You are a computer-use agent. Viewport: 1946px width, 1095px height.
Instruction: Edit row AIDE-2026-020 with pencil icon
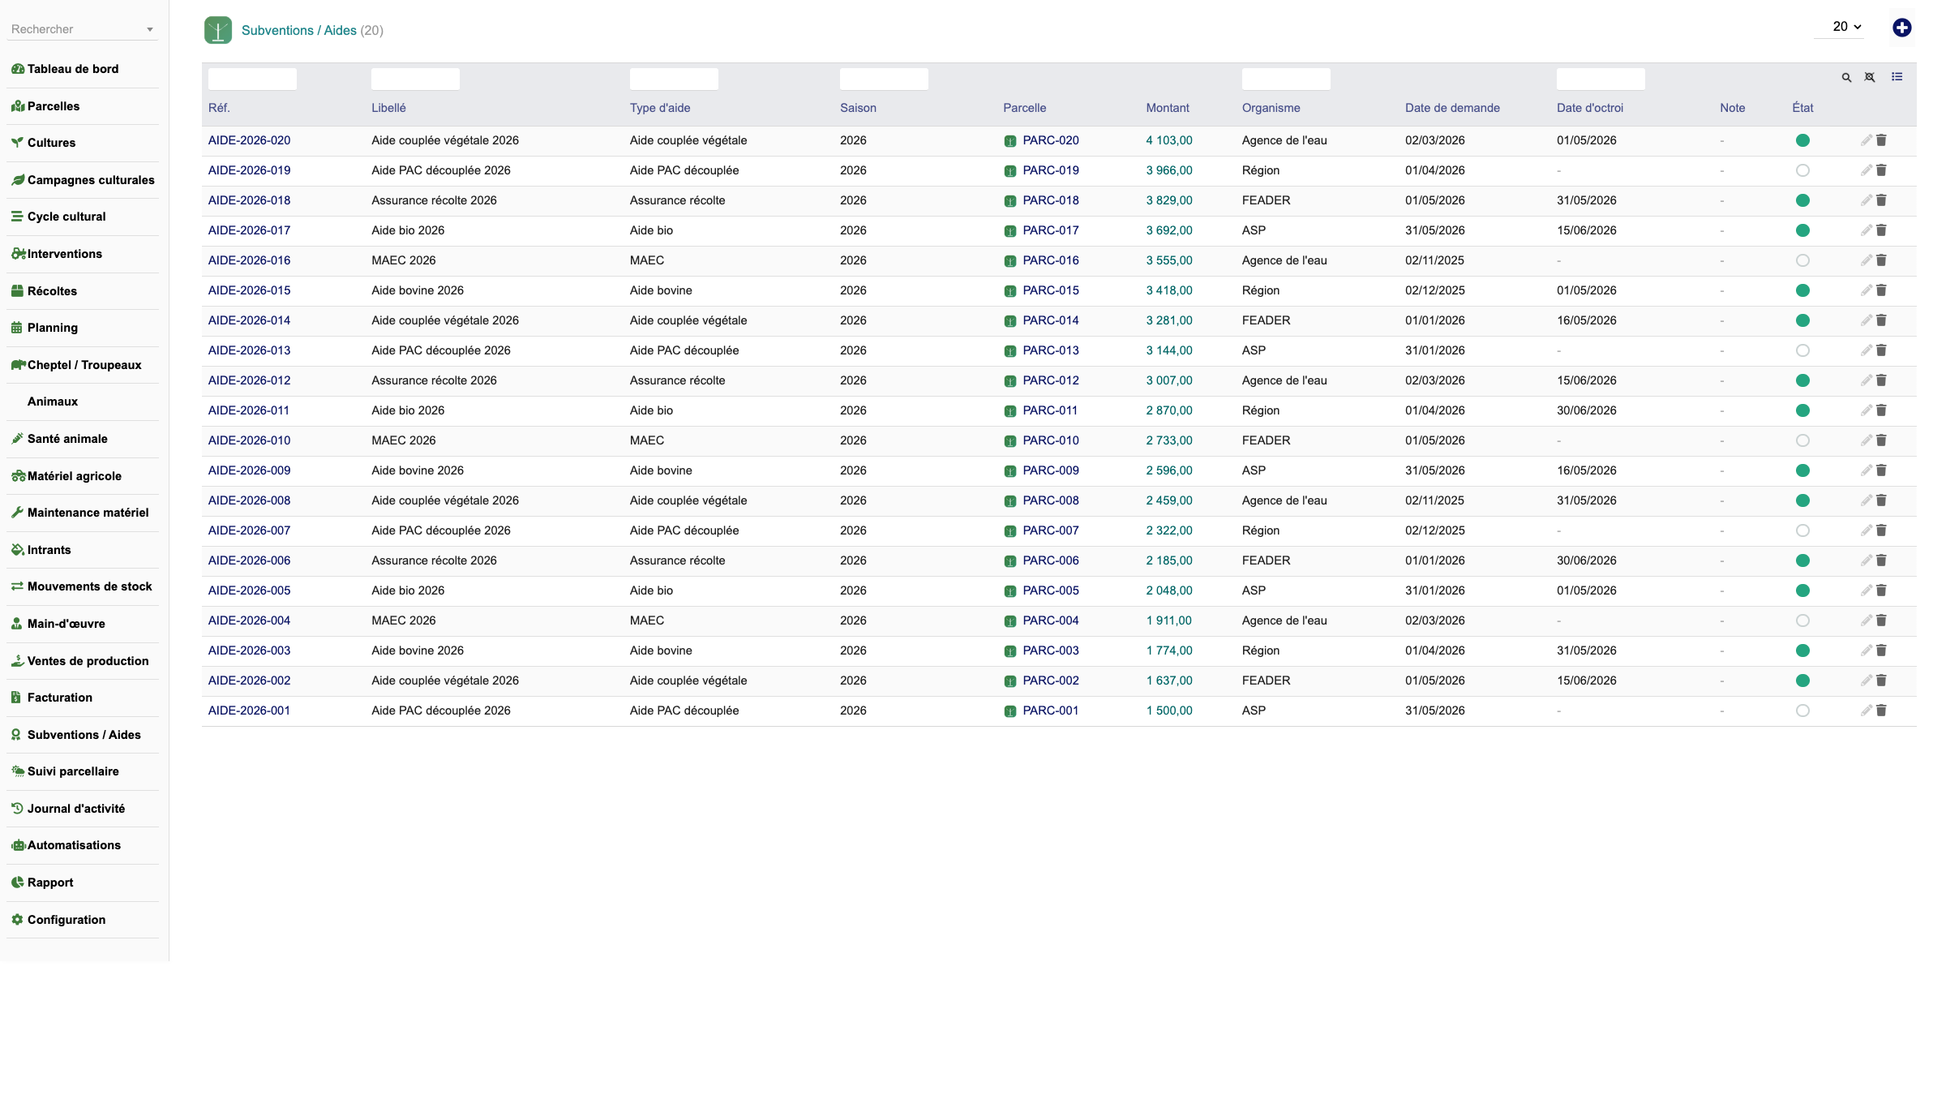[x=1865, y=141]
